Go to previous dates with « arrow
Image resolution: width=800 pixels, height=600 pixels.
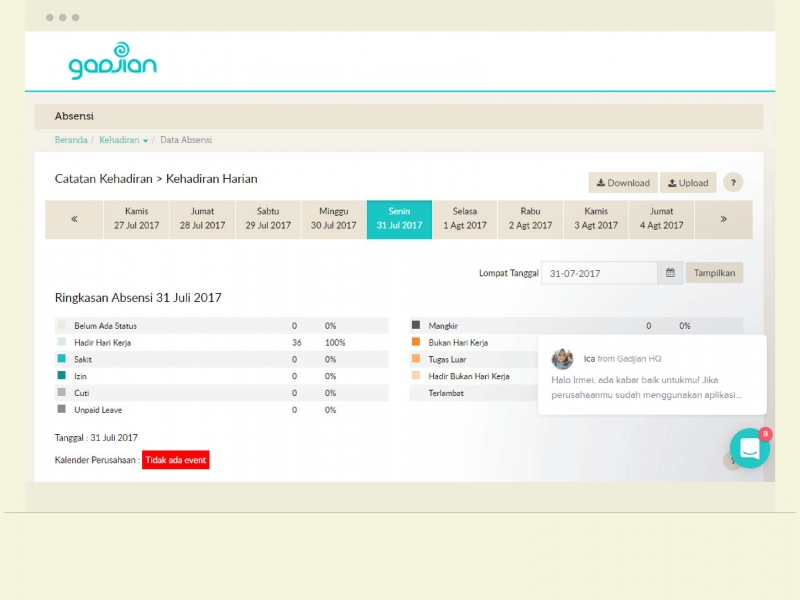pyautogui.click(x=74, y=219)
